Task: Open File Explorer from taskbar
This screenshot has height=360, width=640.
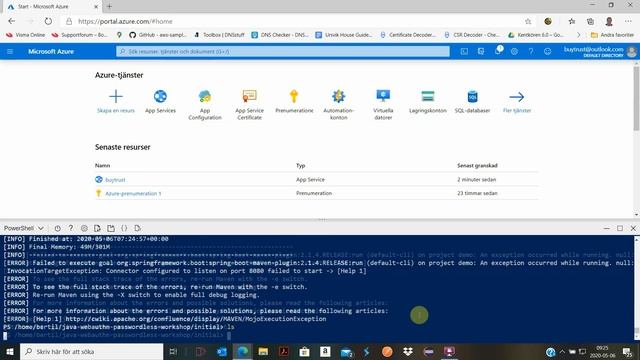Action: pos(263,351)
